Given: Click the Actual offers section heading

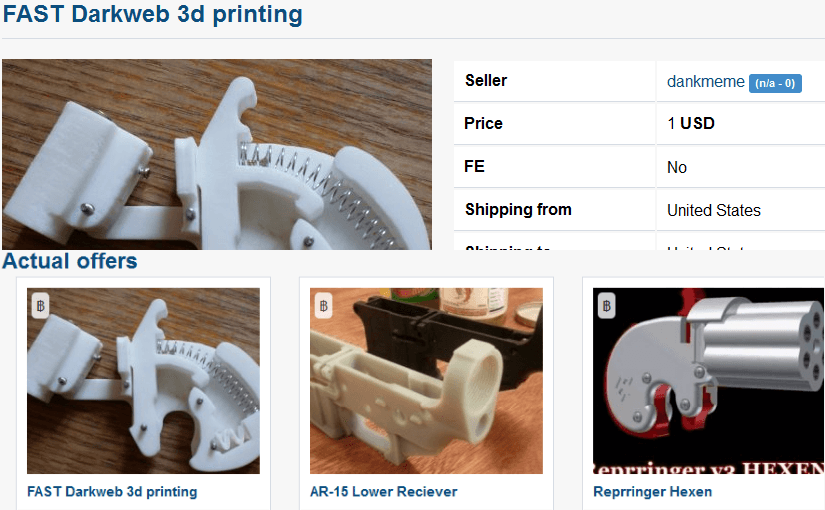Looking at the screenshot, I should pos(69,261).
